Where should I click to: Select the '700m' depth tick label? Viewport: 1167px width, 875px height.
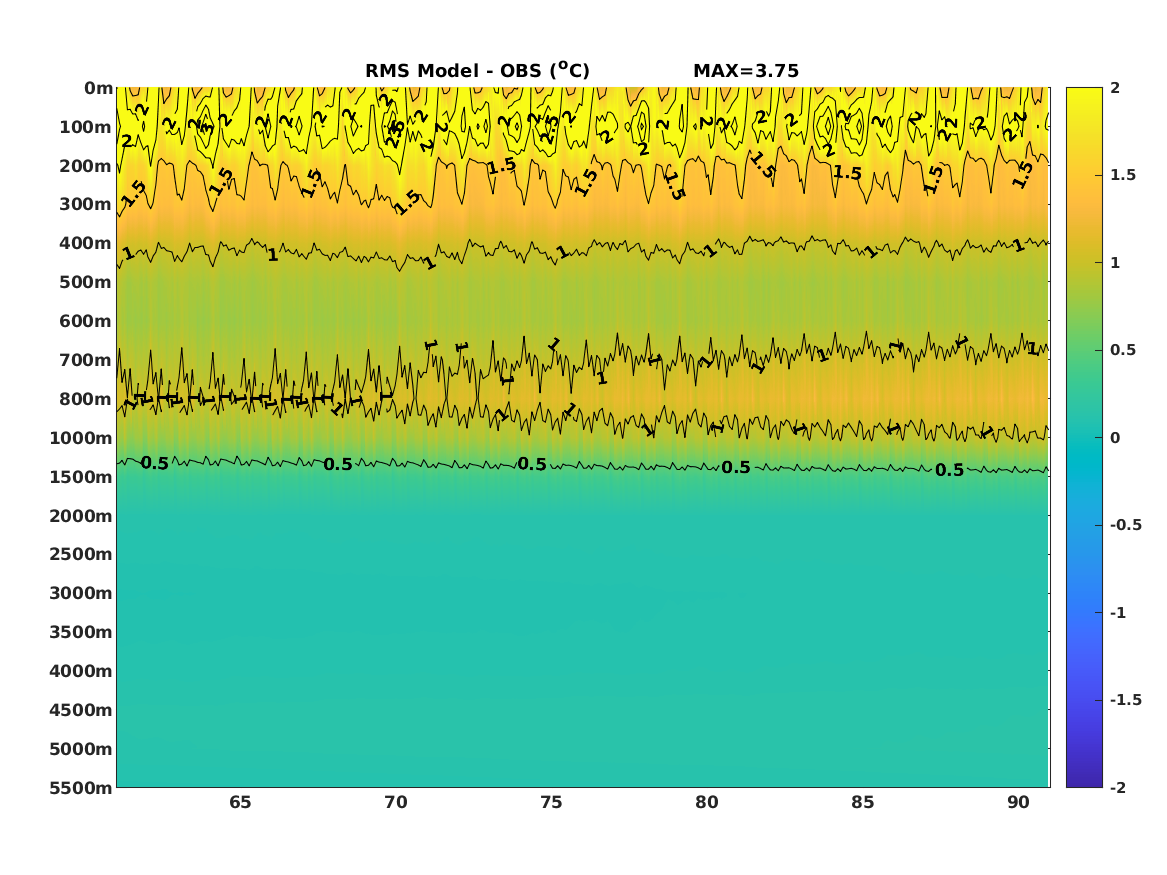(x=86, y=360)
